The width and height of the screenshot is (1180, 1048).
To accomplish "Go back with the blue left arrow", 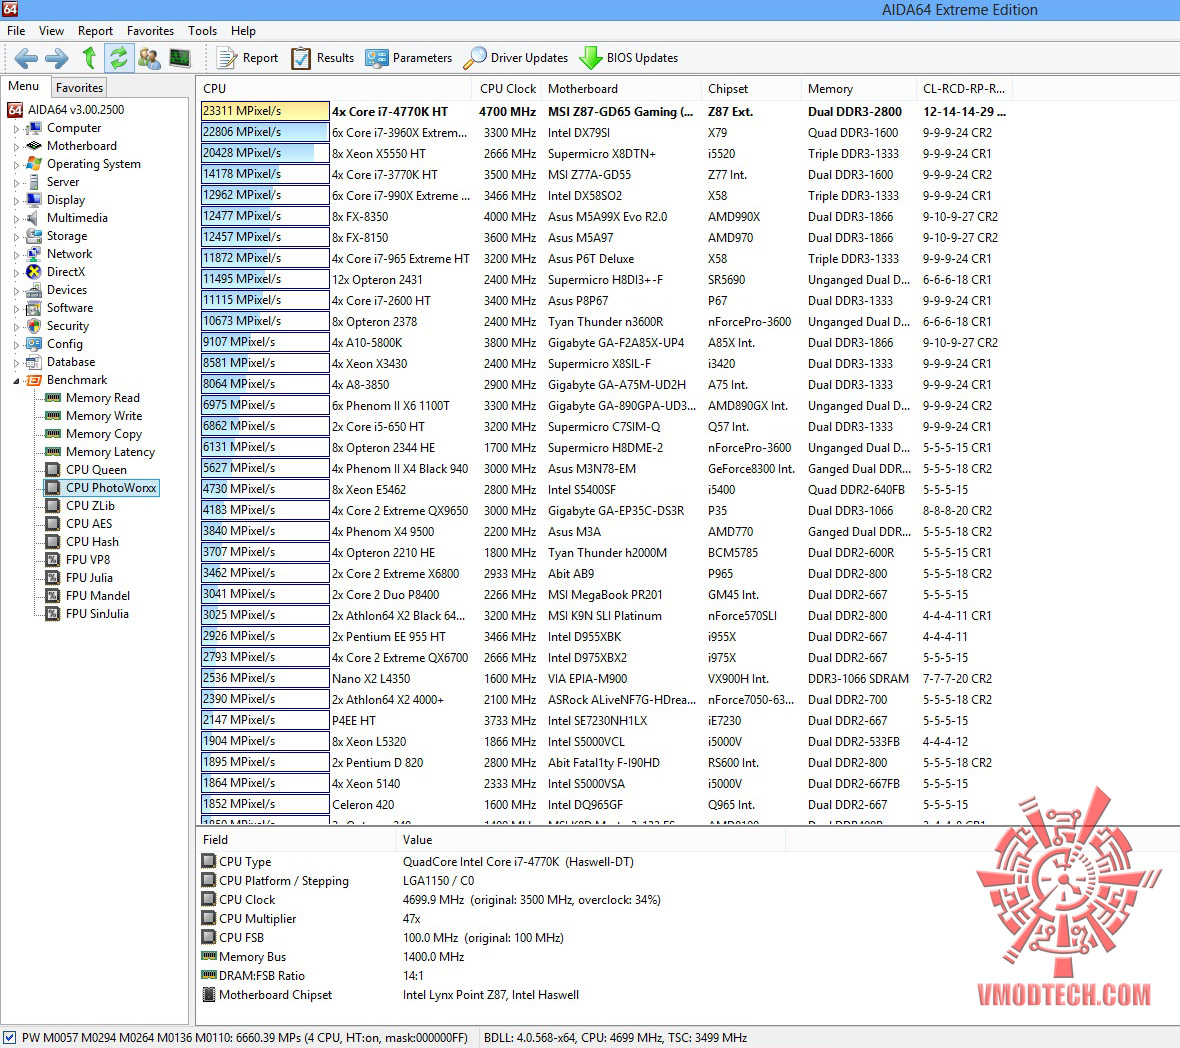I will tap(26, 58).
